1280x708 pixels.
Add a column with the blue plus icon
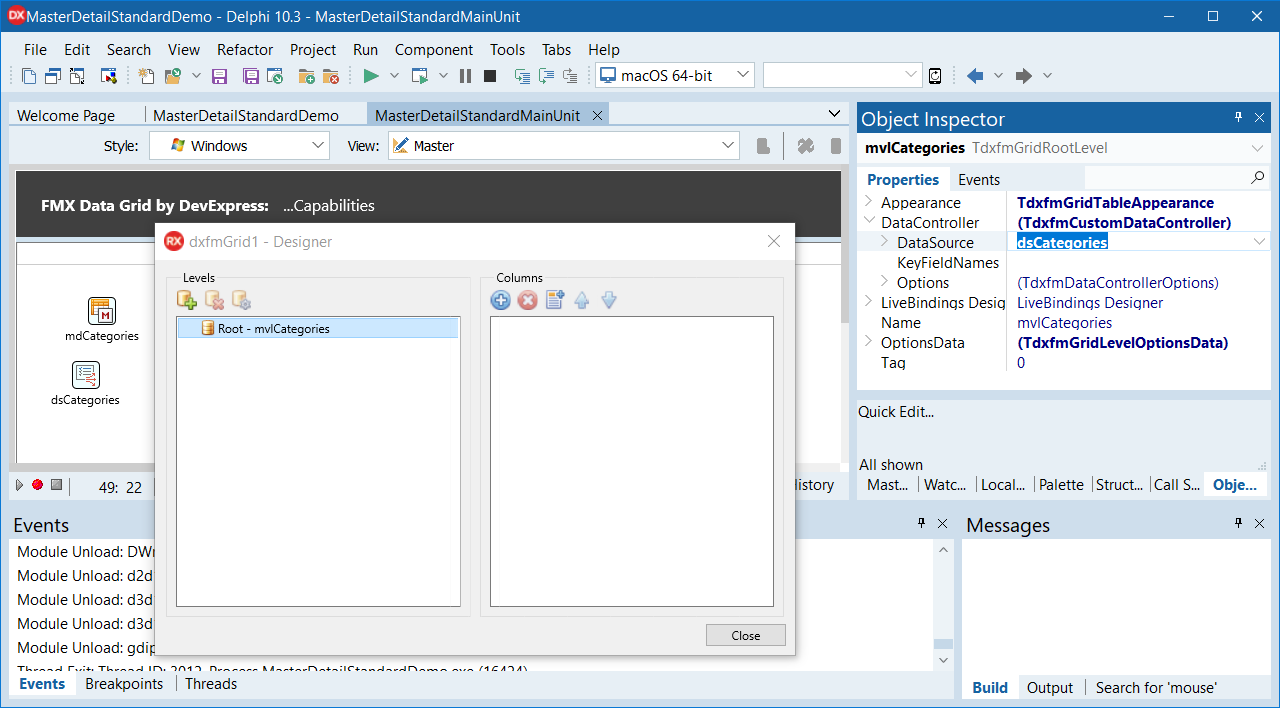[x=501, y=300]
